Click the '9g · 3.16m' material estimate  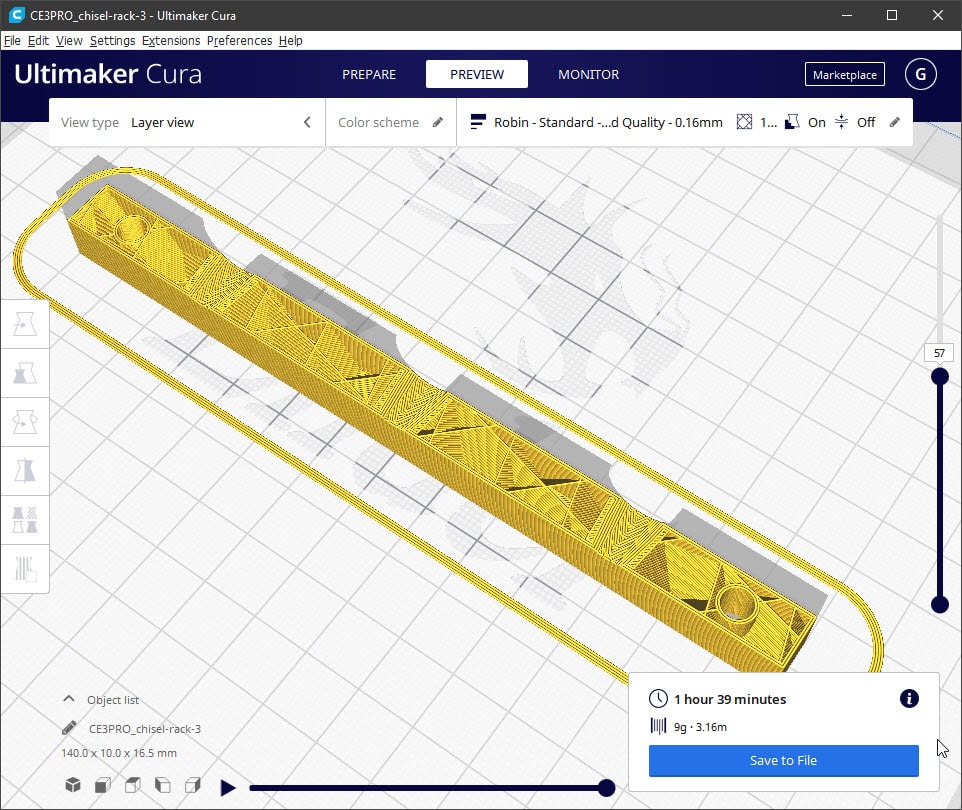coord(700,727)
